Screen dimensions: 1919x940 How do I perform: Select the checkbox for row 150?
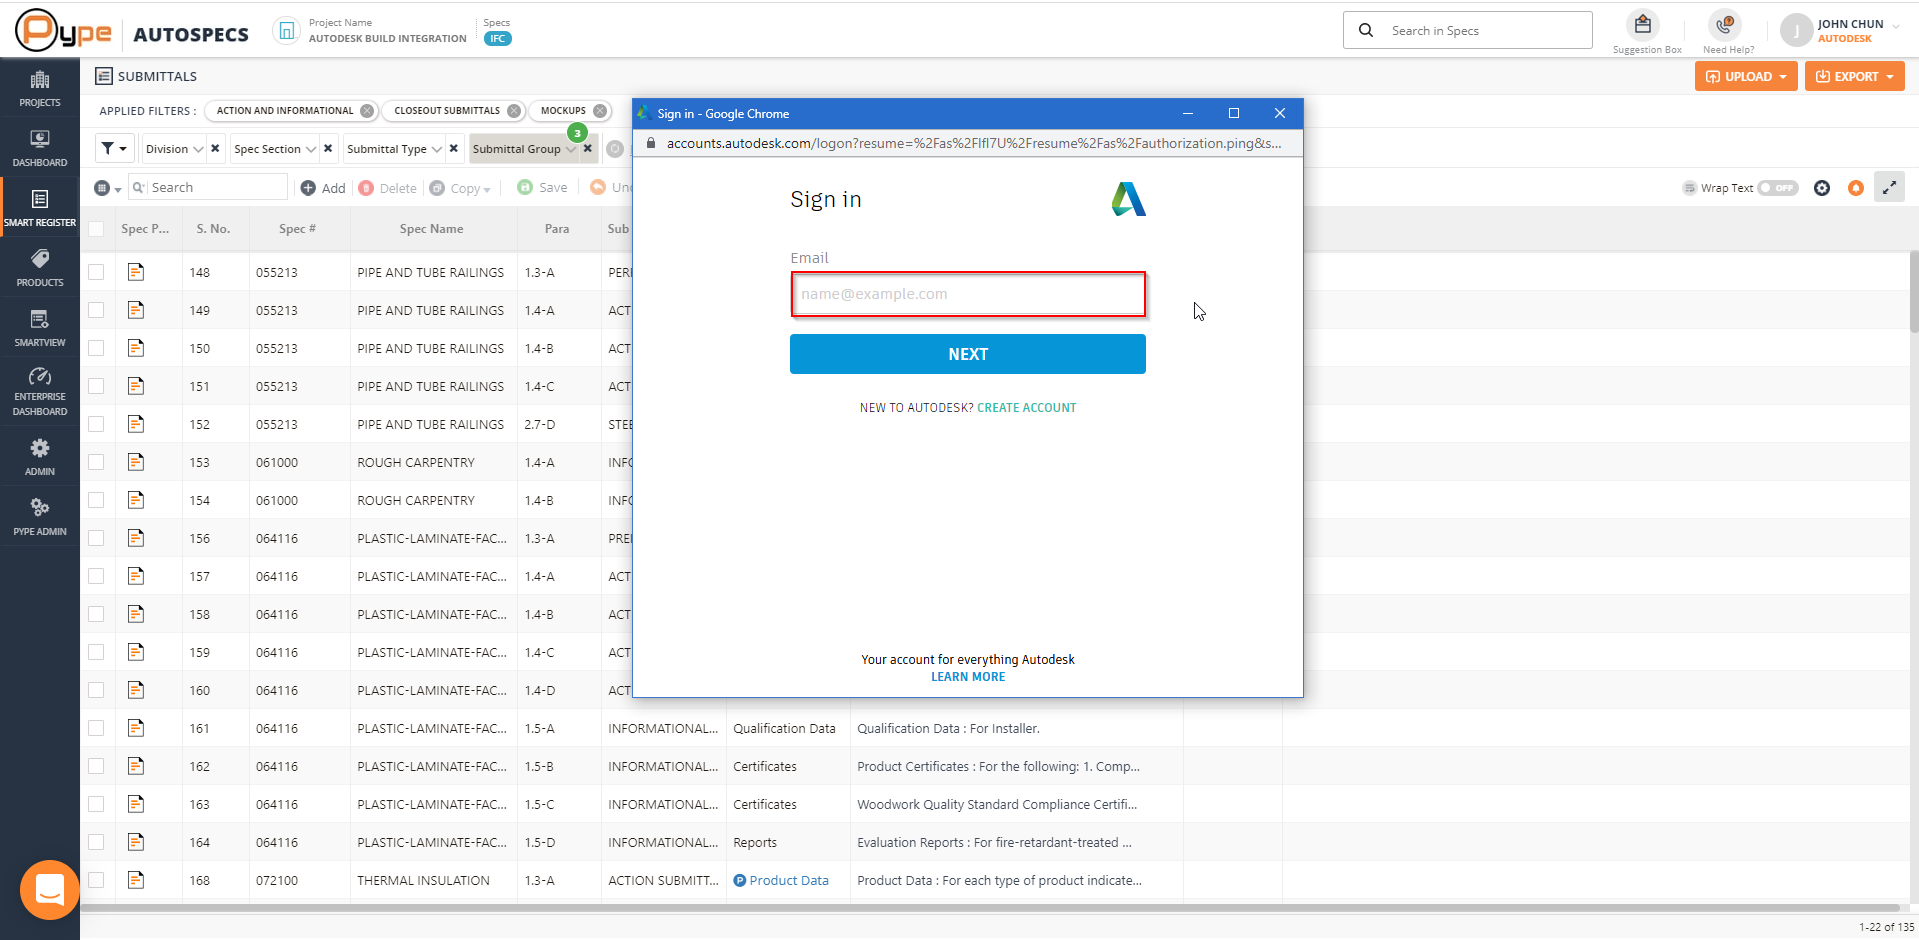click(96, 348)
